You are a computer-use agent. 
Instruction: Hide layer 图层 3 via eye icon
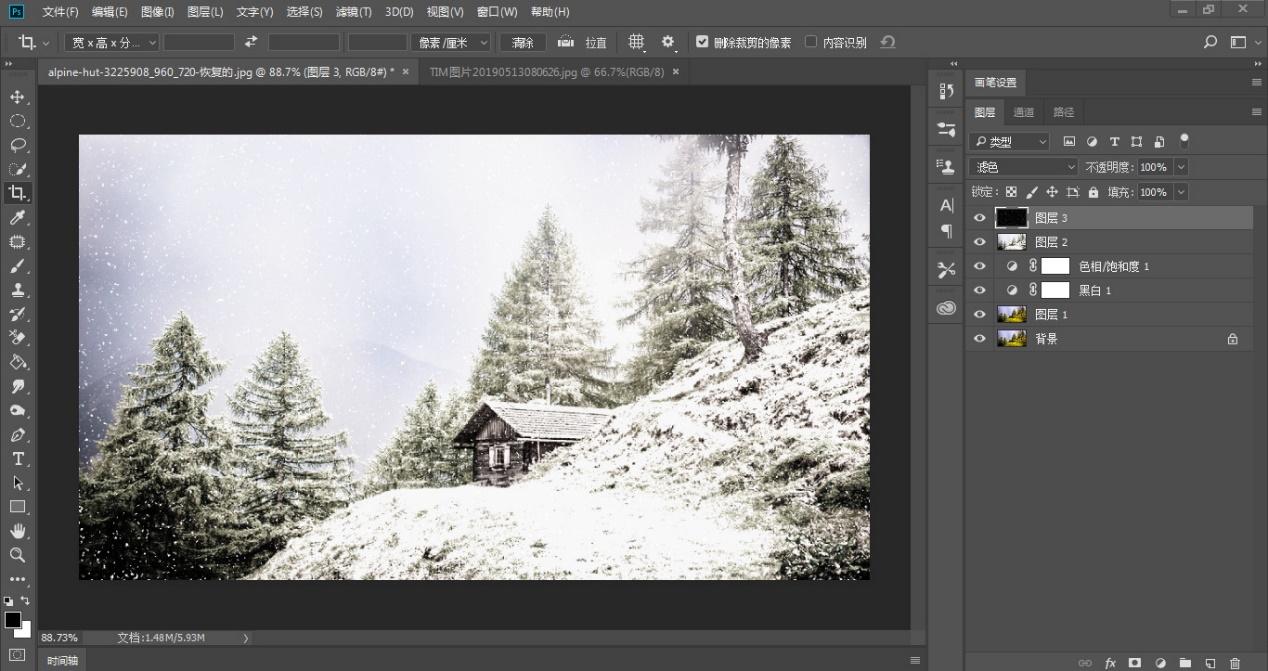tap(980, 218)
